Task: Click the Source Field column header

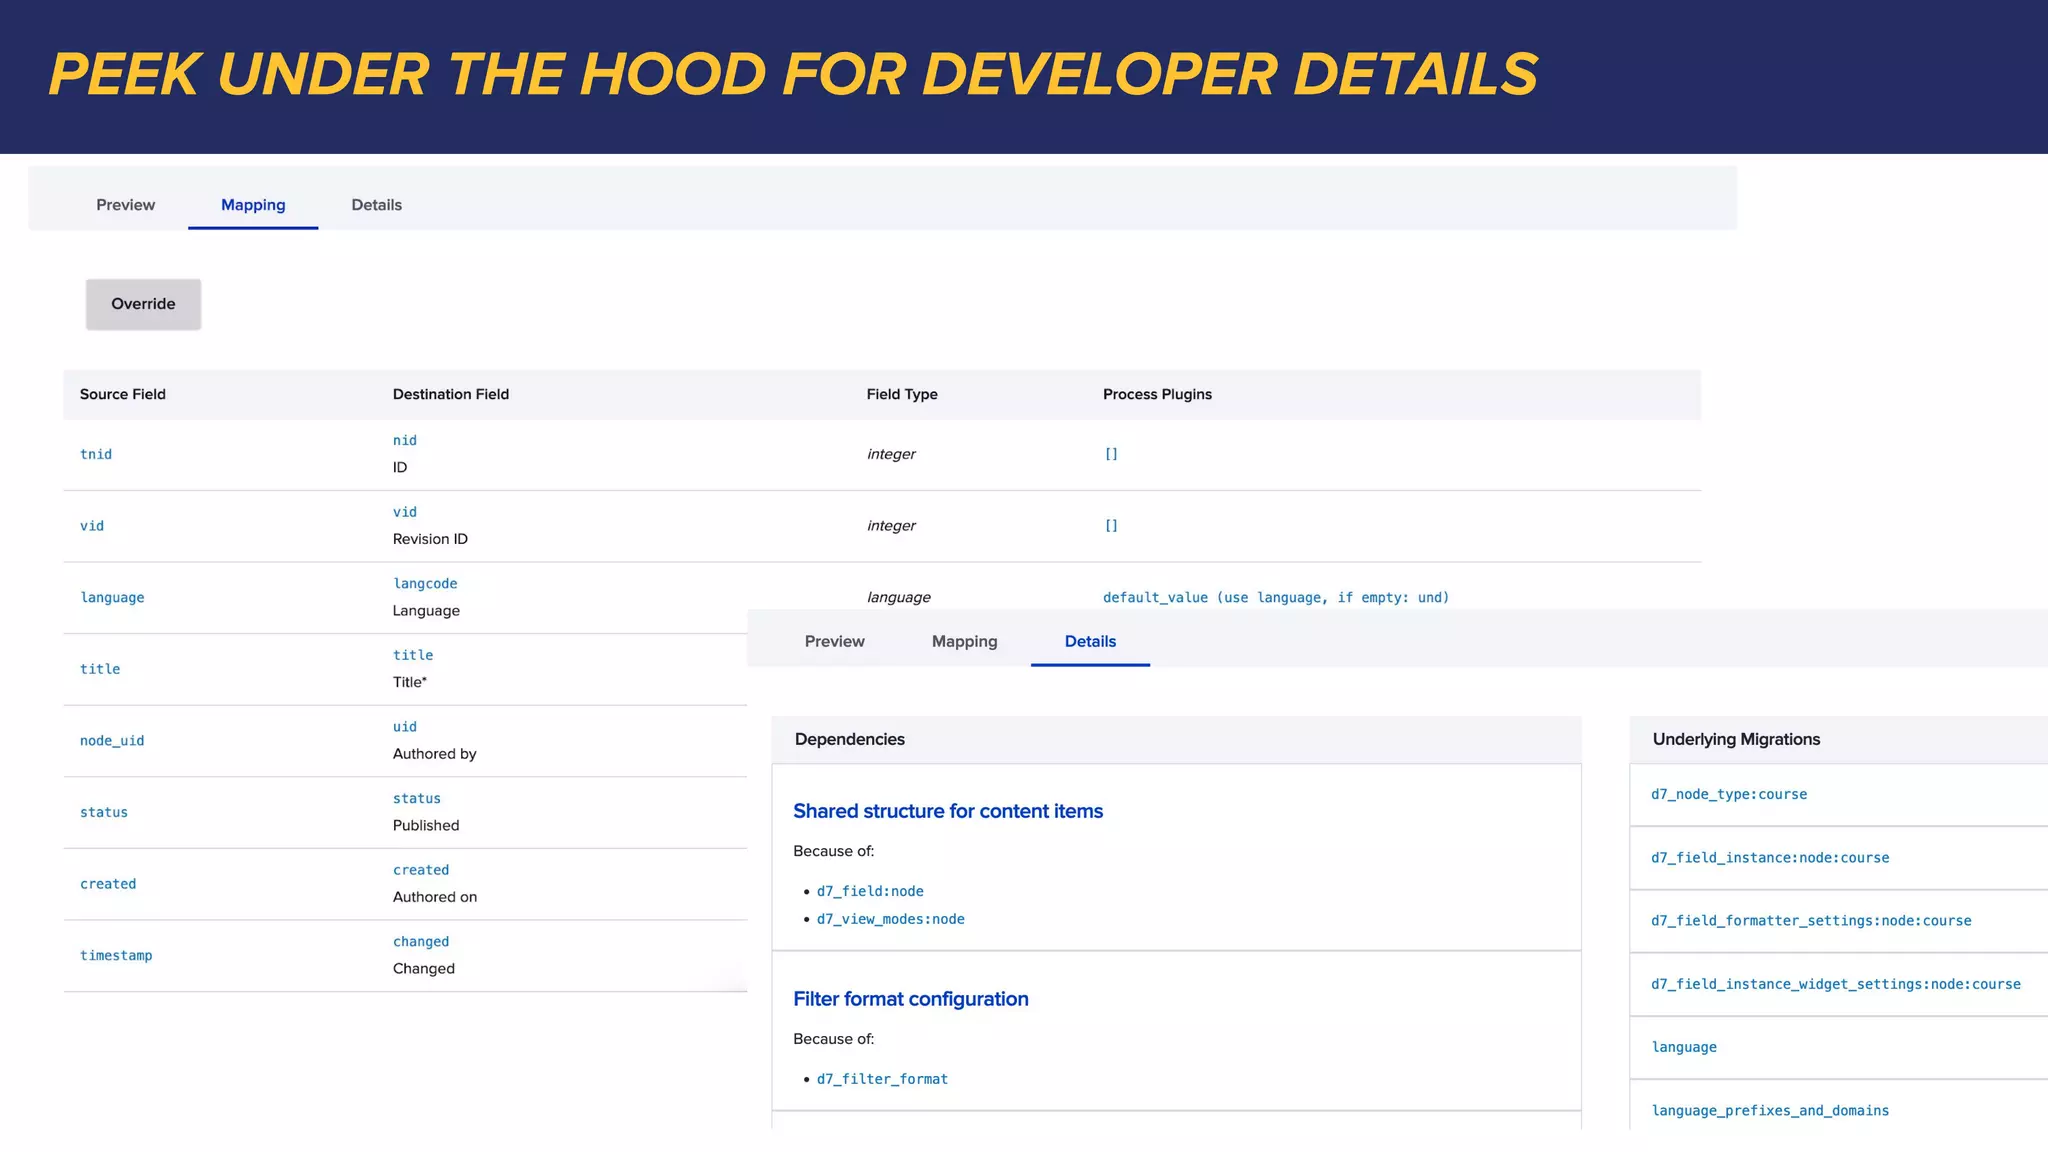Action: point(123,394)
